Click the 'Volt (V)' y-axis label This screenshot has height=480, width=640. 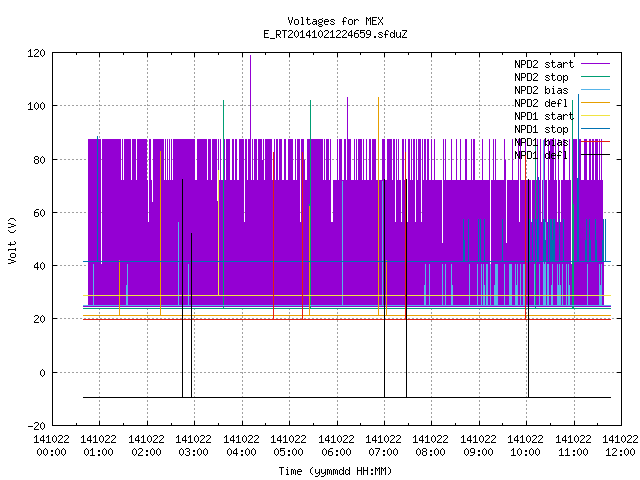(12, 240)
